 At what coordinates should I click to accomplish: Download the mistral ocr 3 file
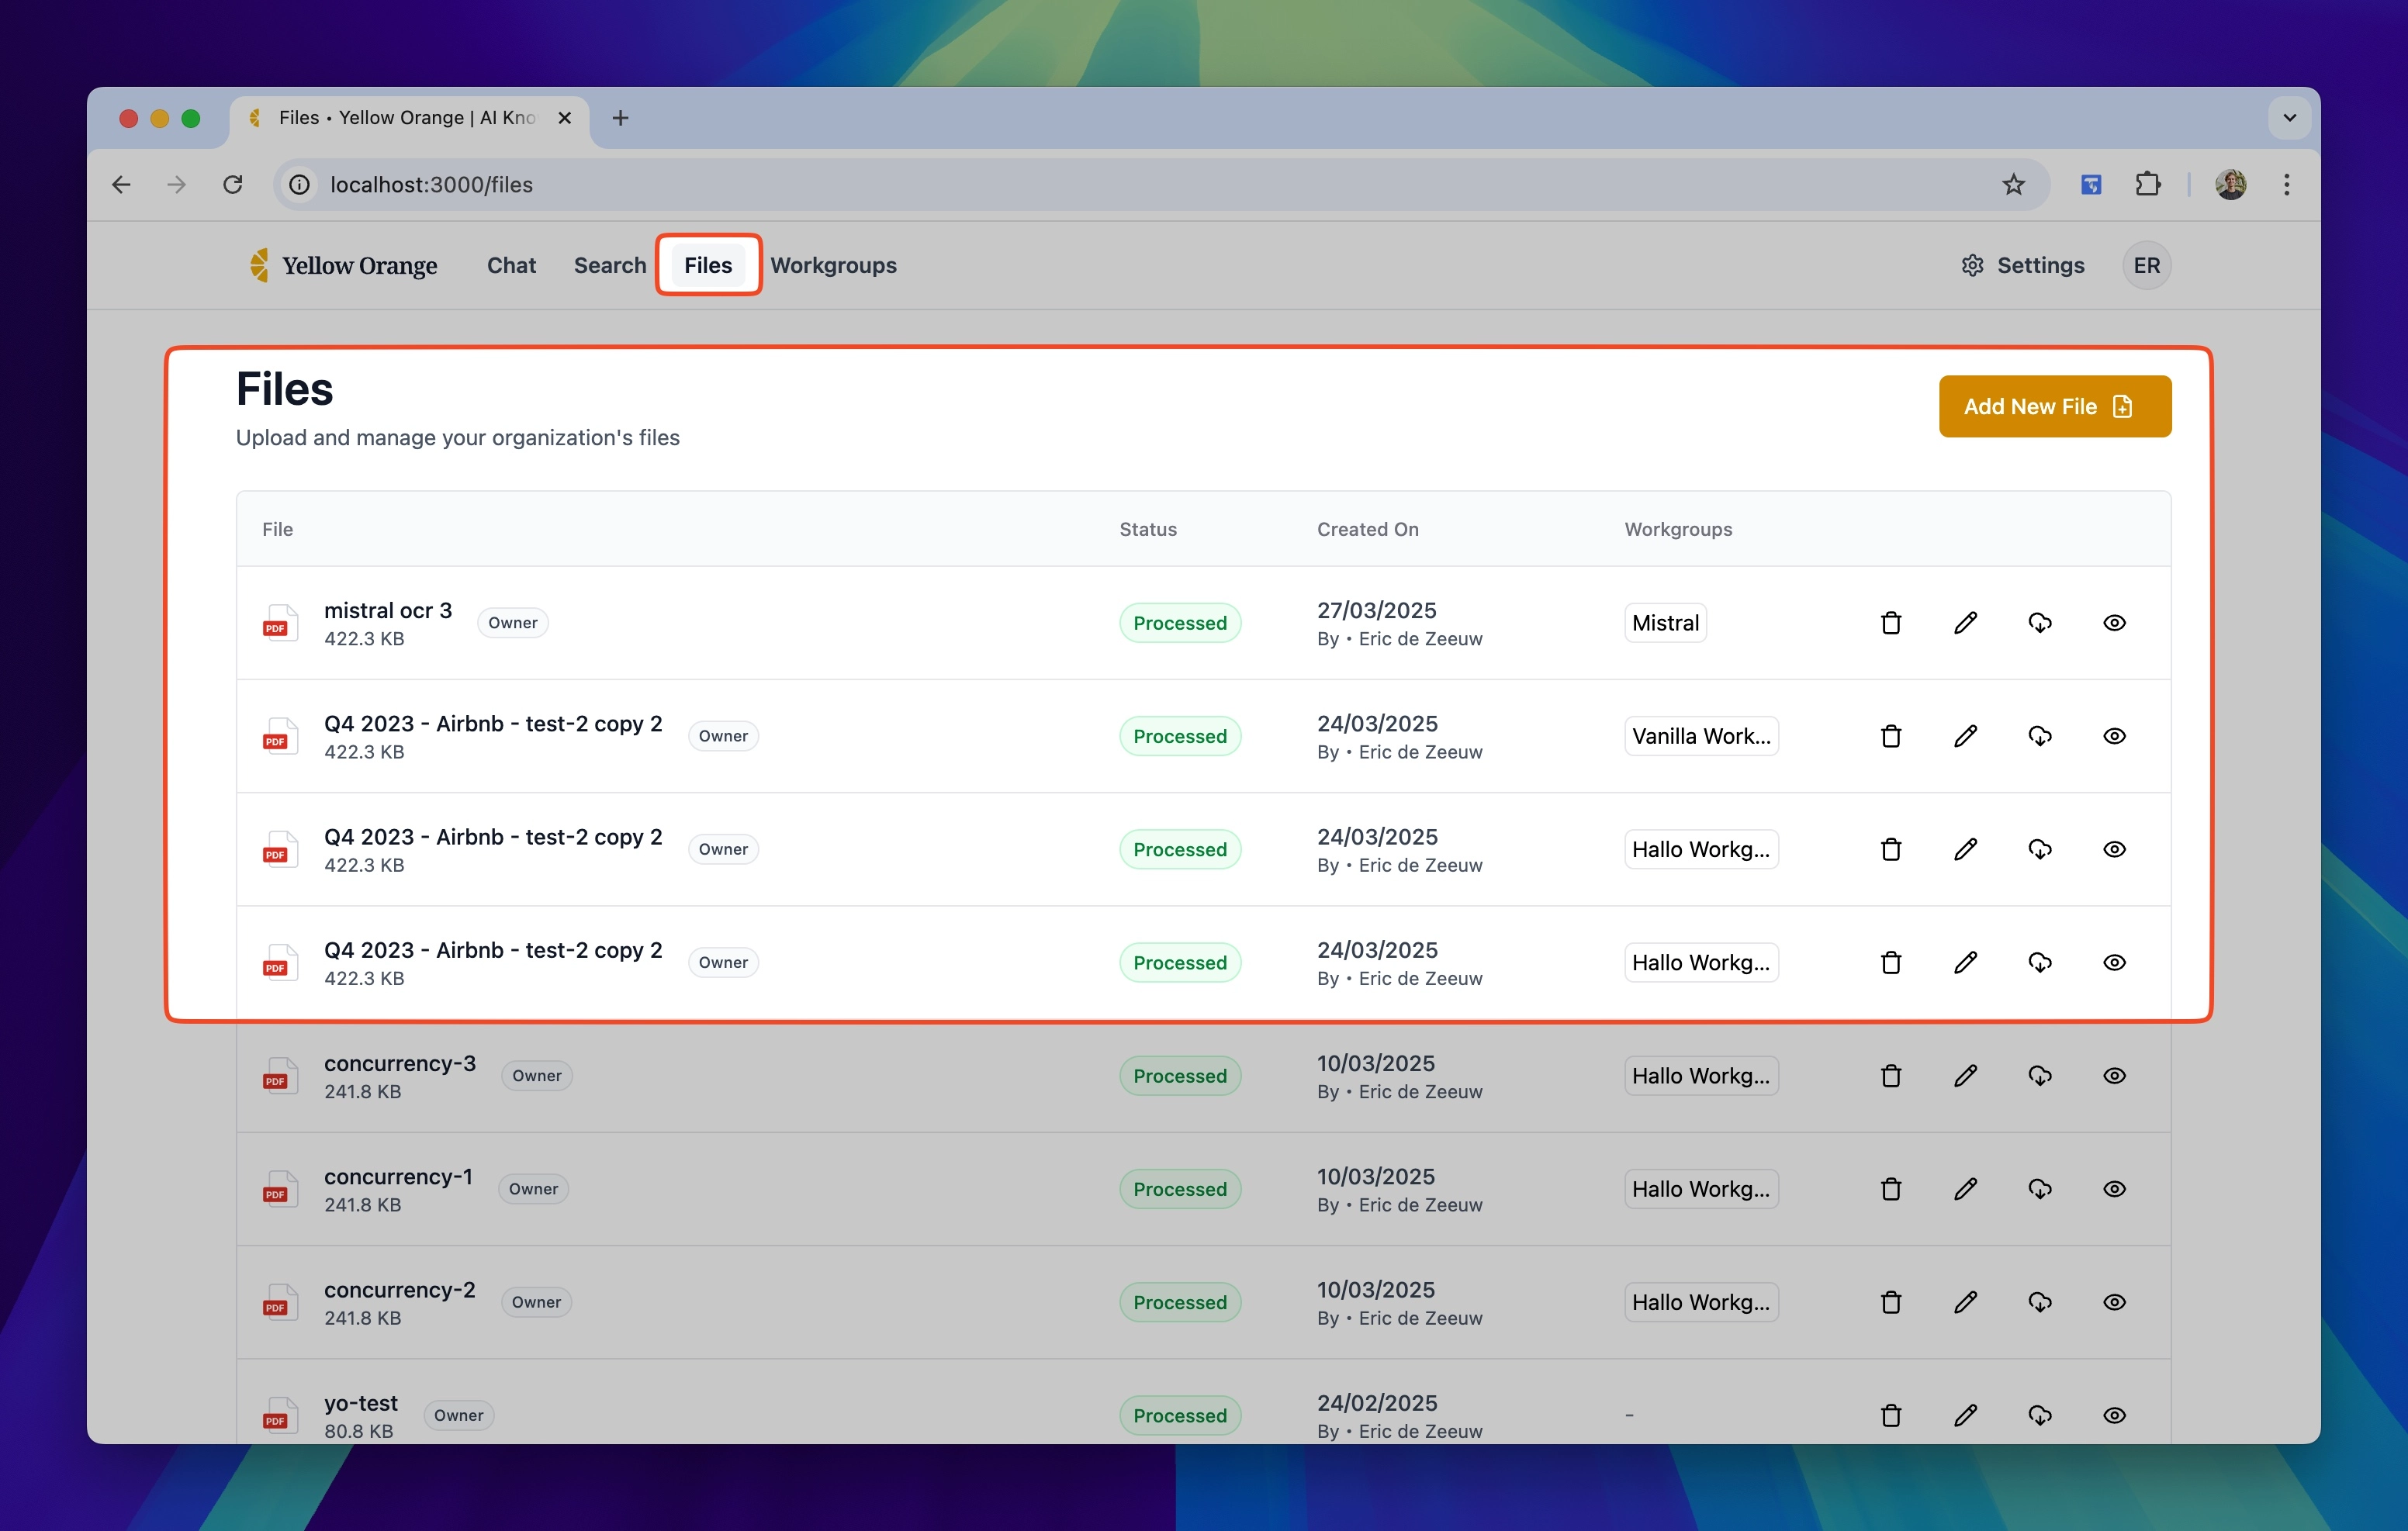2040,623
